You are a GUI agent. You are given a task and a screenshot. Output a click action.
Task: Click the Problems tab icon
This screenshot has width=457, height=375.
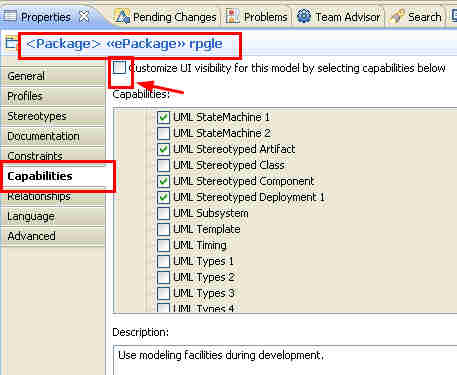tap(232, 16)
